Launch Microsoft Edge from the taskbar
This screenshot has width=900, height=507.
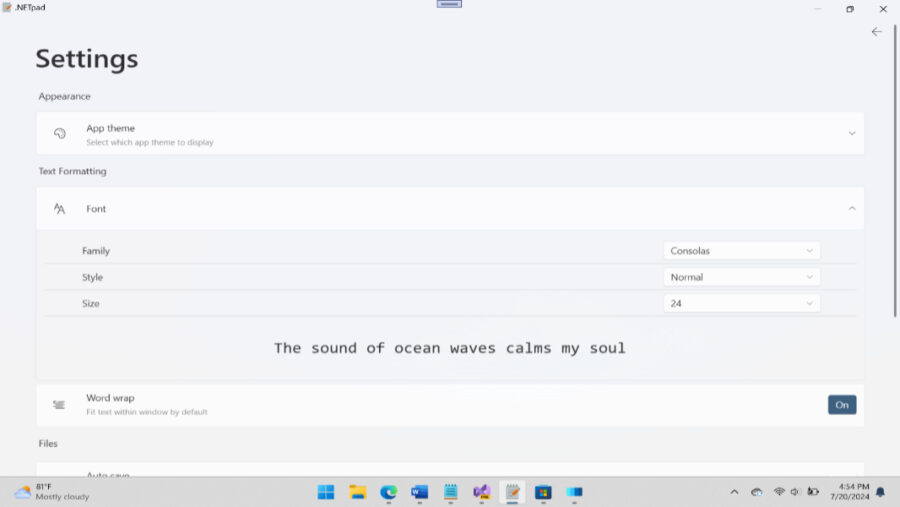click(x=388, y=492)
